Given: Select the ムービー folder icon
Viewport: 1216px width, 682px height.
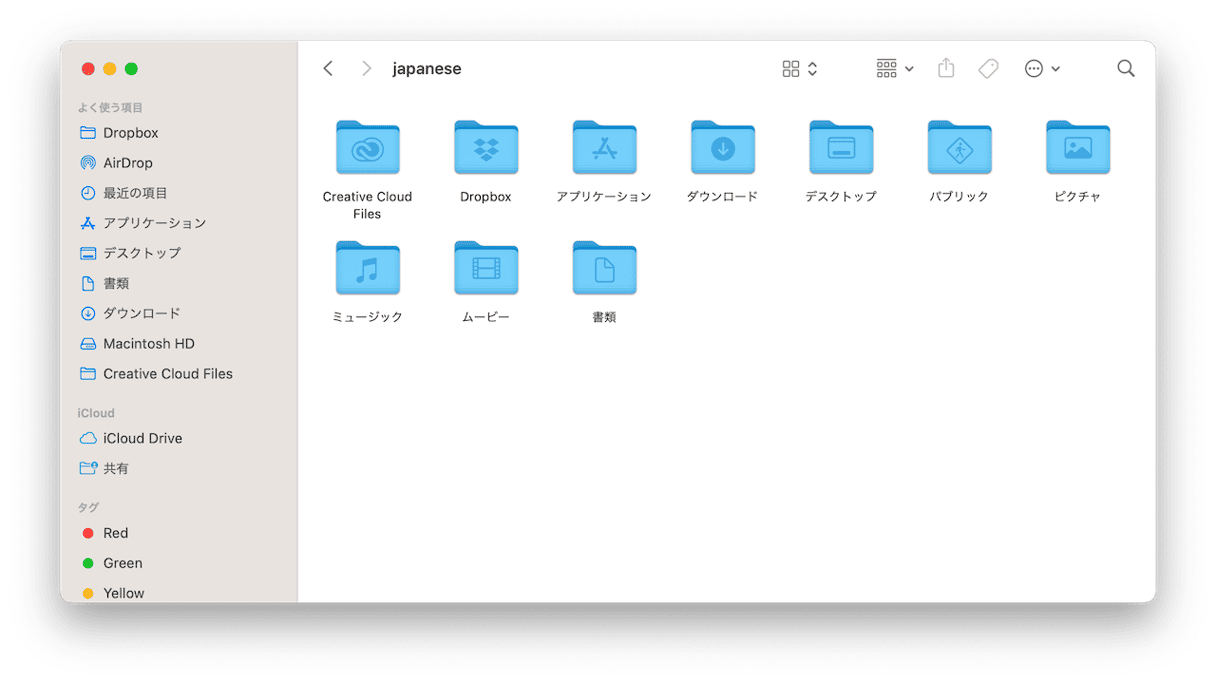Looking at the screenshot, I should 486,267.
